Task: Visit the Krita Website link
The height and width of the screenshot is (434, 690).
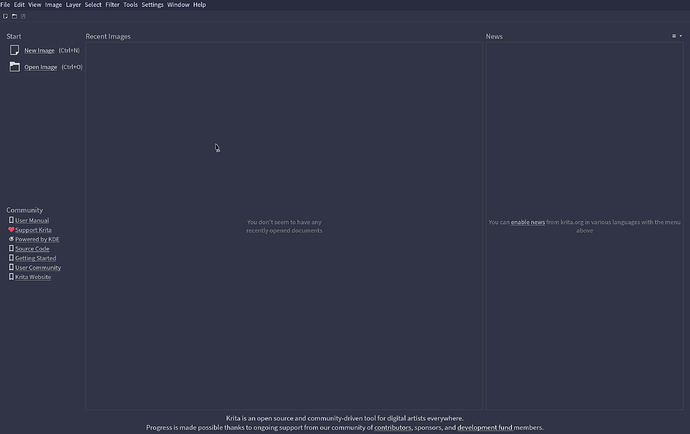Action: 33,277
